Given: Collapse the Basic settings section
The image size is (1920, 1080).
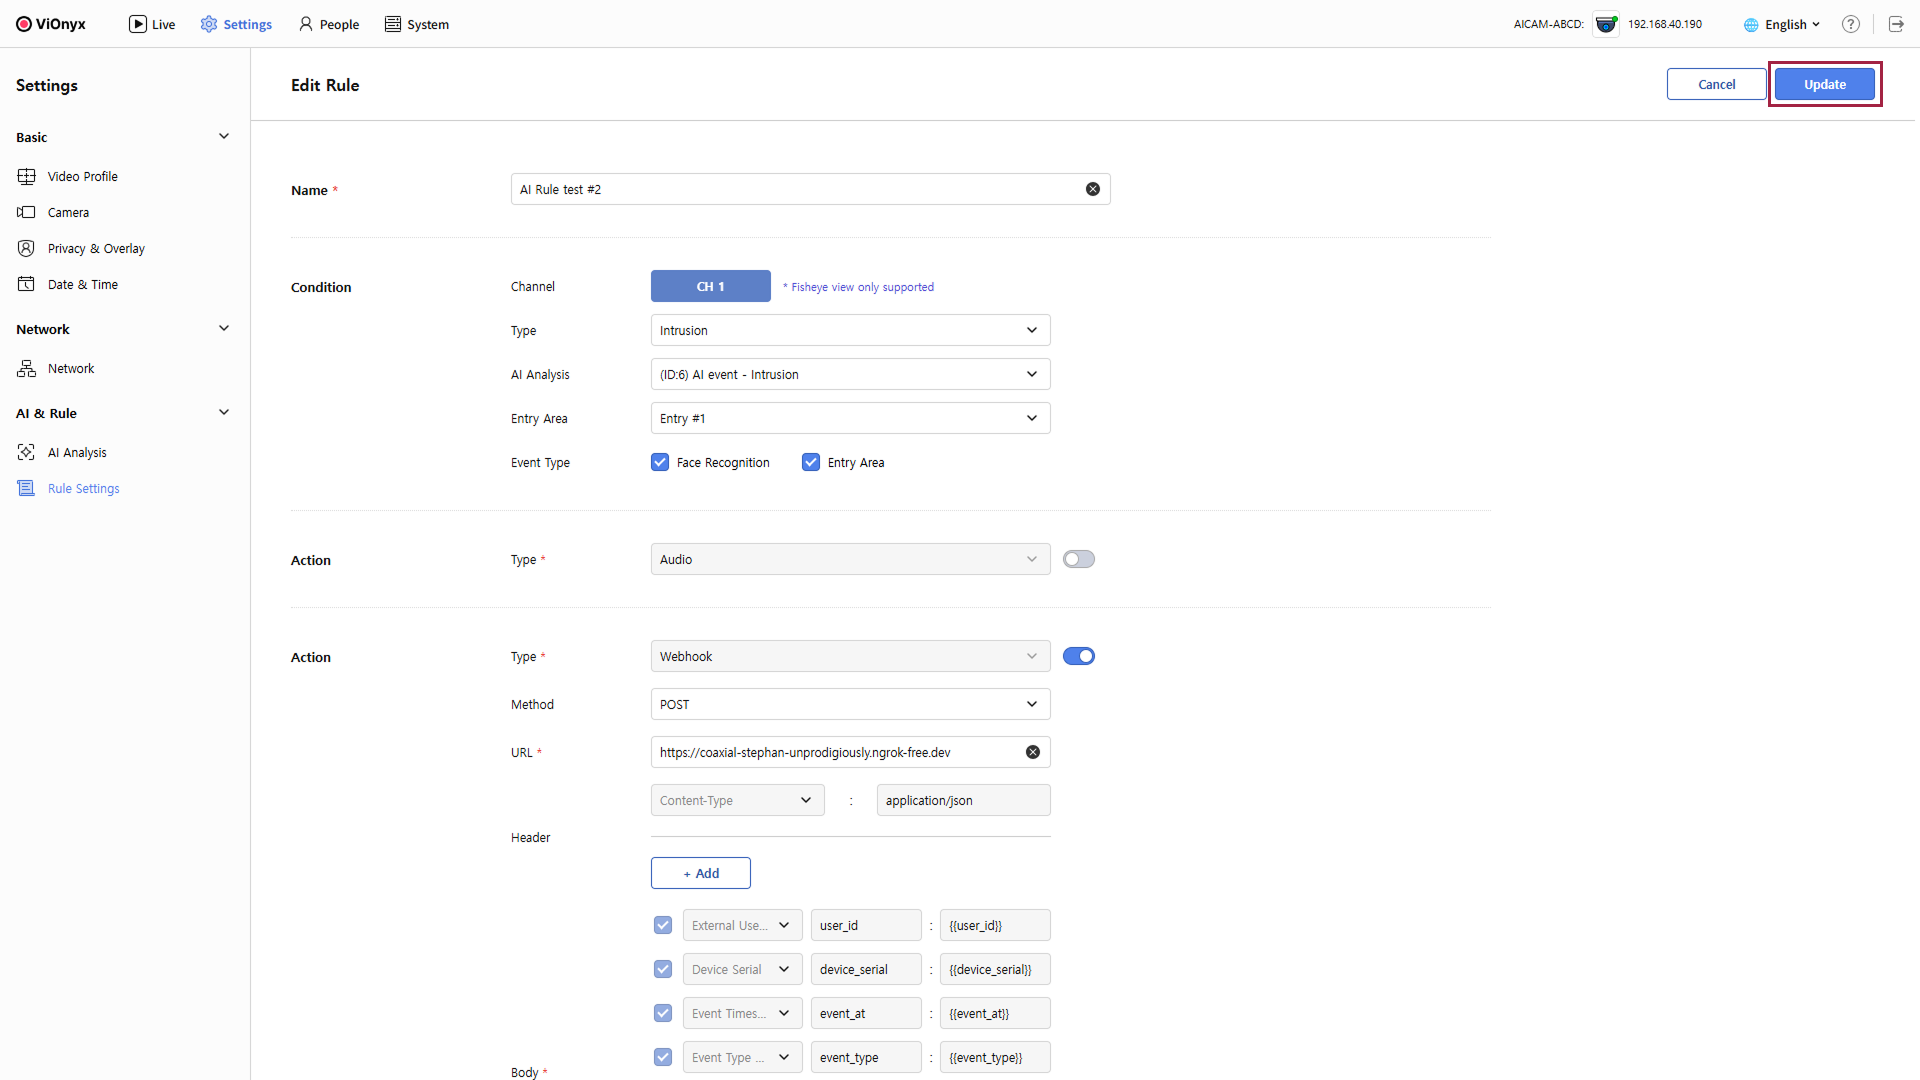Looking at the screenshot, I should click(x=224, y=137).
